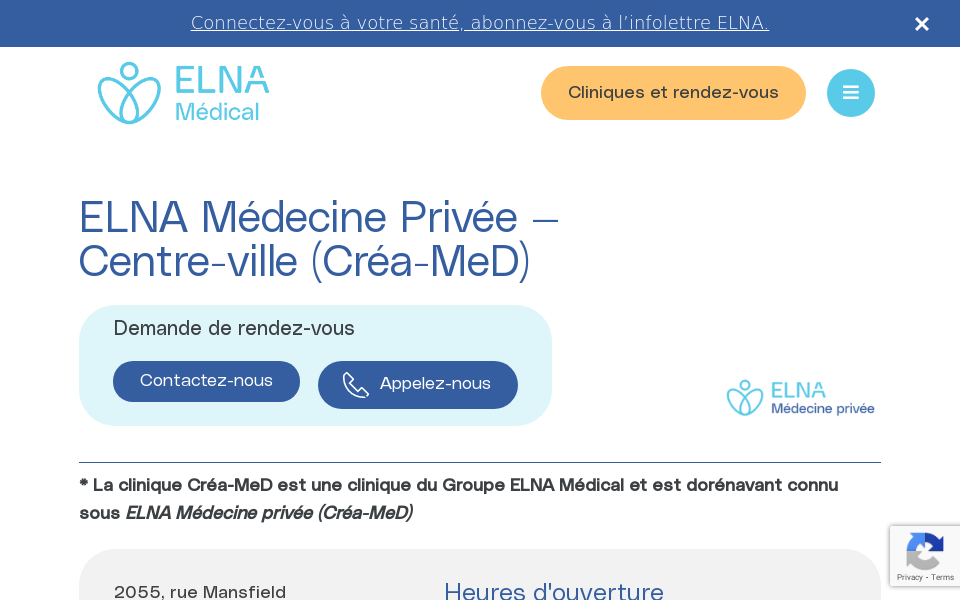Click the Contactez-nous button
The height and width of the screenshot is (600, 960).
click(206, 381)
